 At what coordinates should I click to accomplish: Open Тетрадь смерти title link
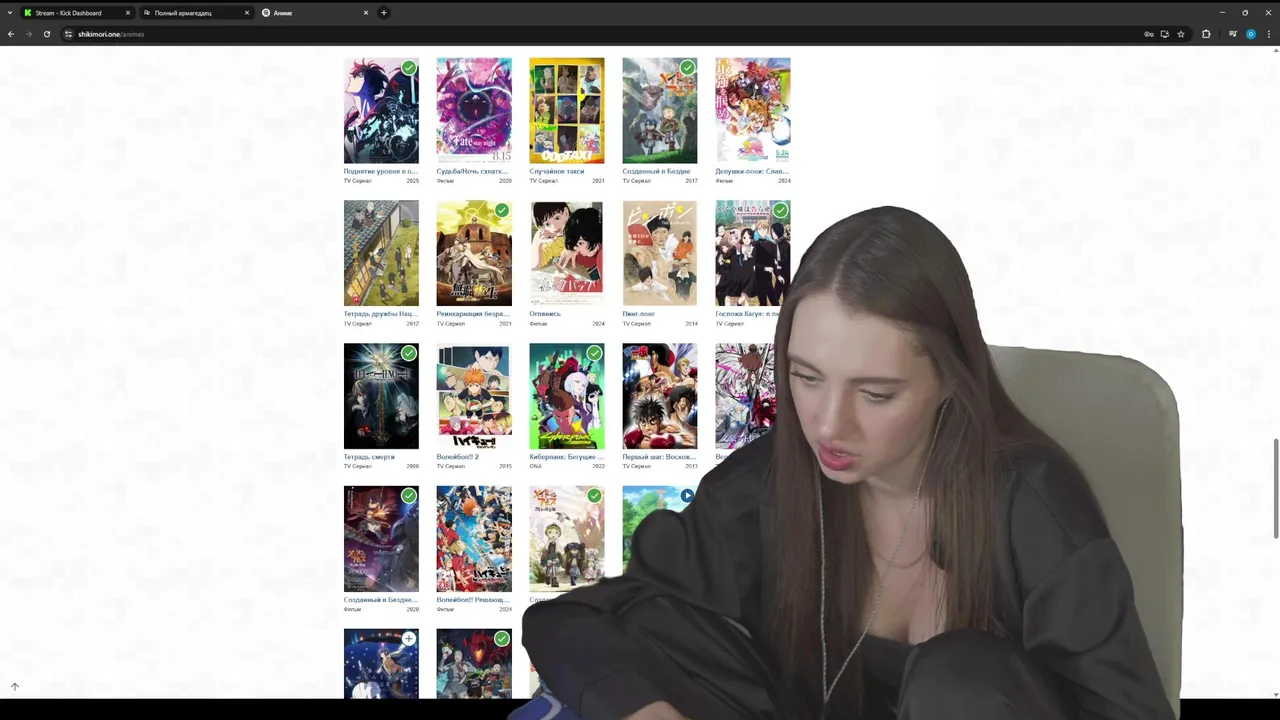click(x=369, y=457)
